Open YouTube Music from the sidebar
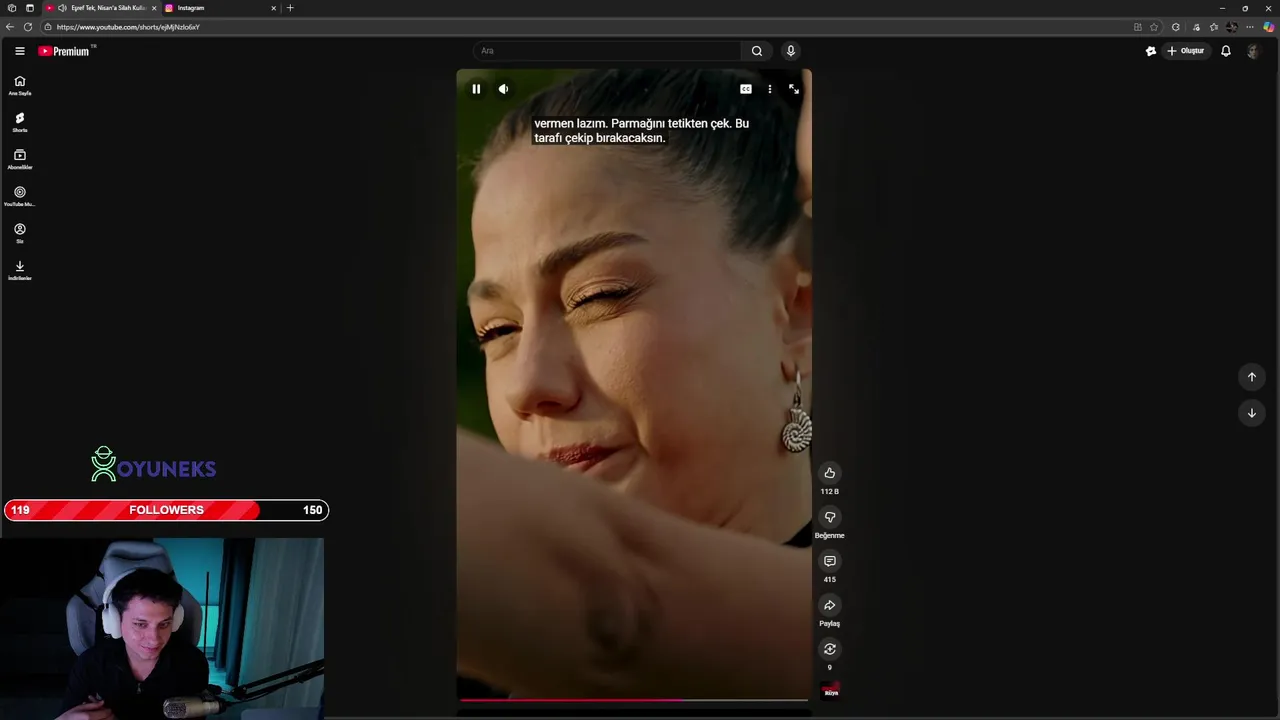This screenshot has width=1280, height=720. [x=20, y=196]
